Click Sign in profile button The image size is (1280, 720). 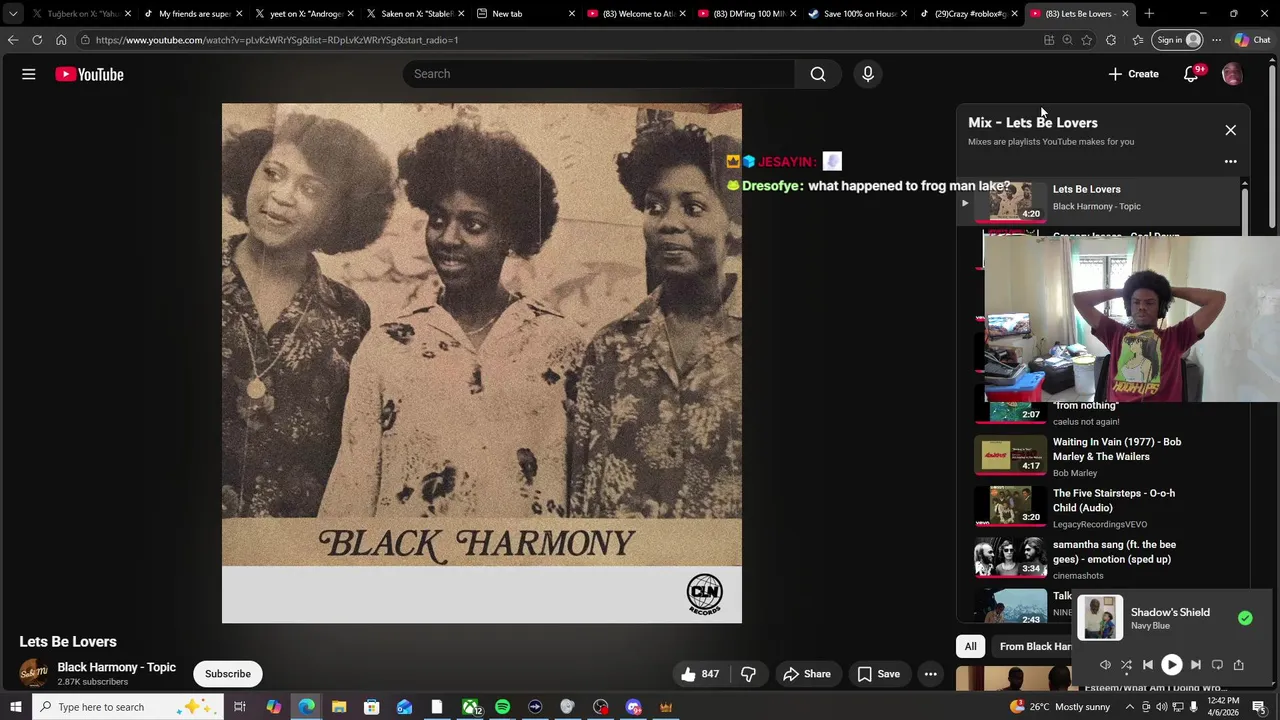1177,40
